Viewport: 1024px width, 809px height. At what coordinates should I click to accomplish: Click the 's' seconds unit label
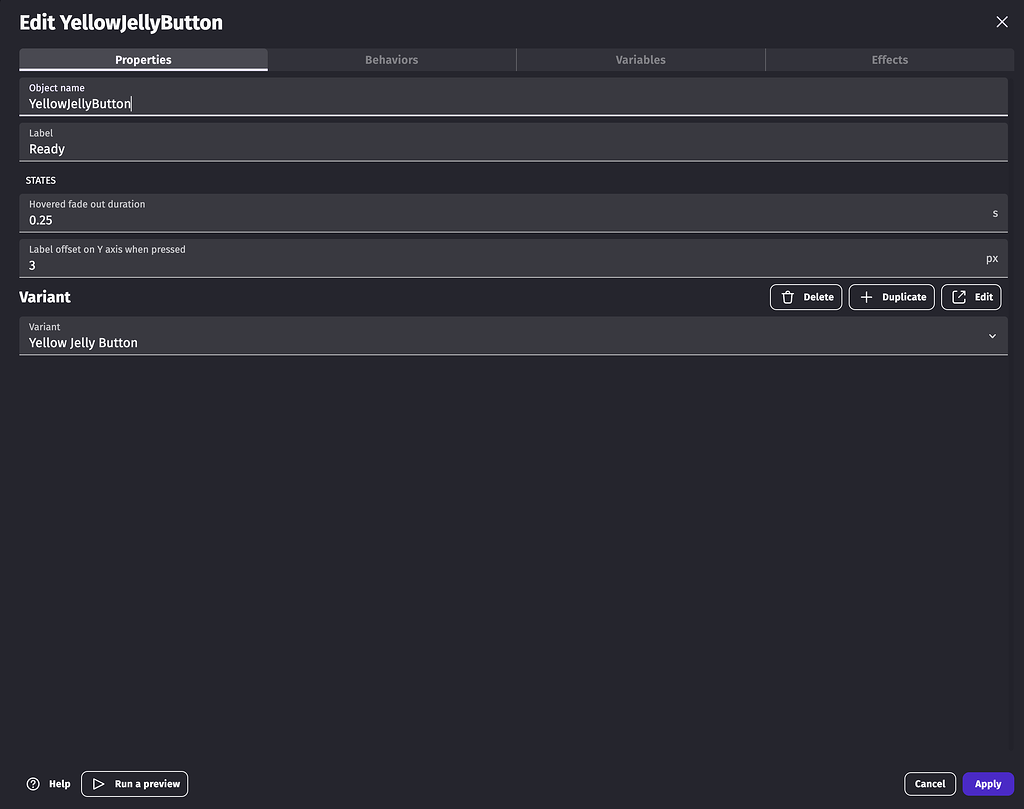(995, 213)
